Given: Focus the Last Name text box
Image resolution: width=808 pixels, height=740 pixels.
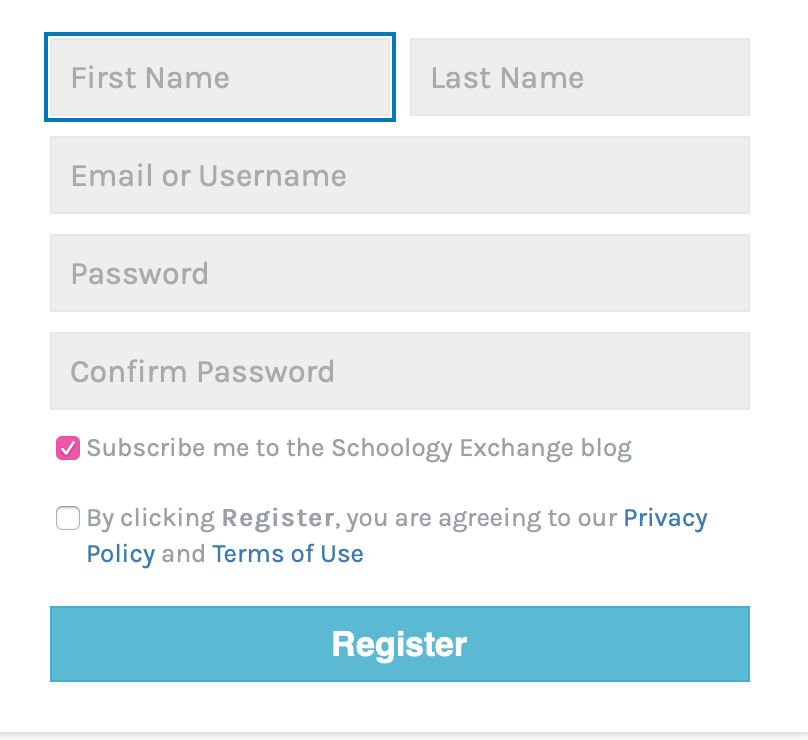Looking at the screenshot, I should coord(579,77).
